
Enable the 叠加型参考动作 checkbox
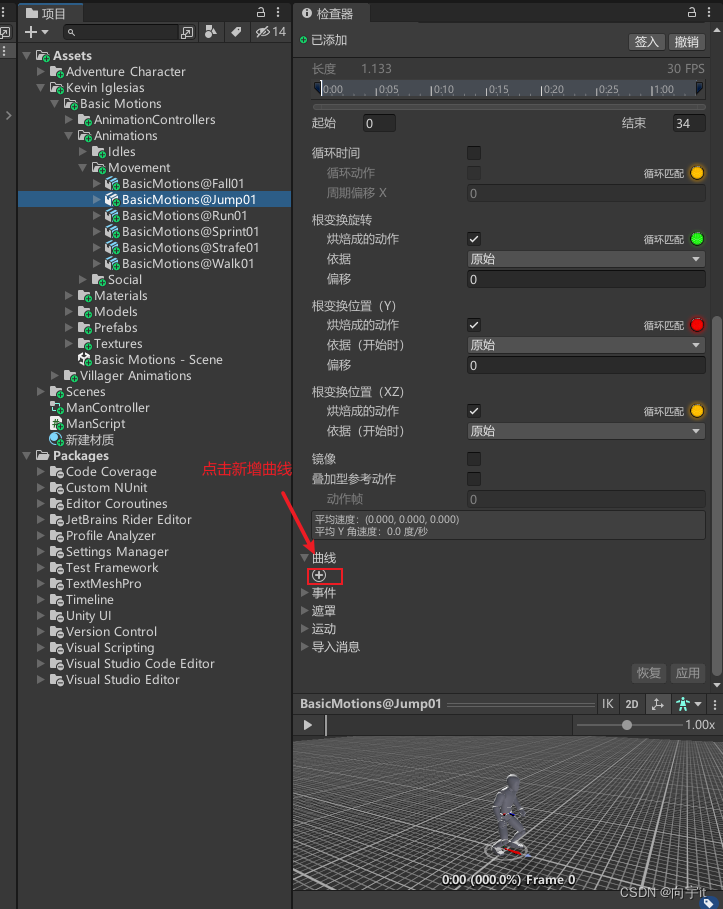point(474,479)
